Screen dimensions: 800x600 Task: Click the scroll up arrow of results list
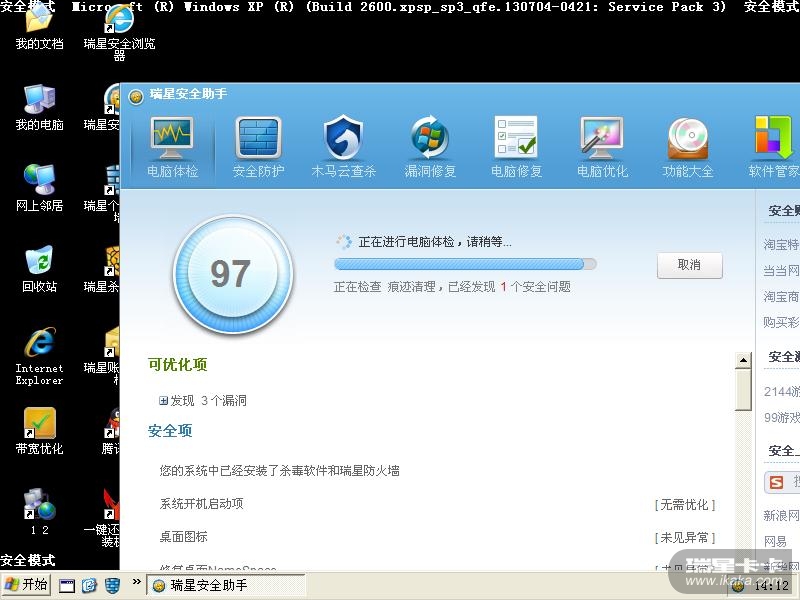[x=743, y=361]
